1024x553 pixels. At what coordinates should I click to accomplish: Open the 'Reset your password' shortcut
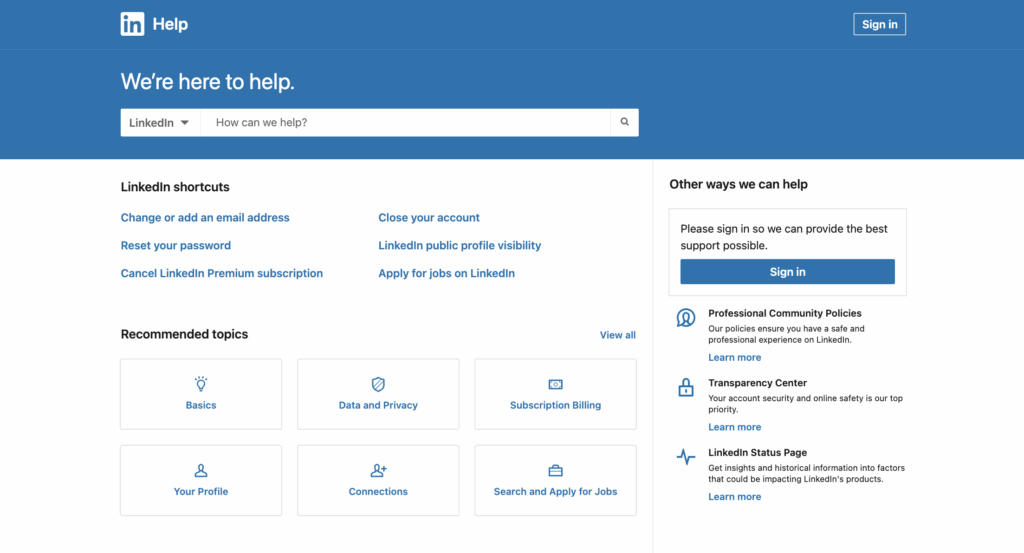(176, 245)
